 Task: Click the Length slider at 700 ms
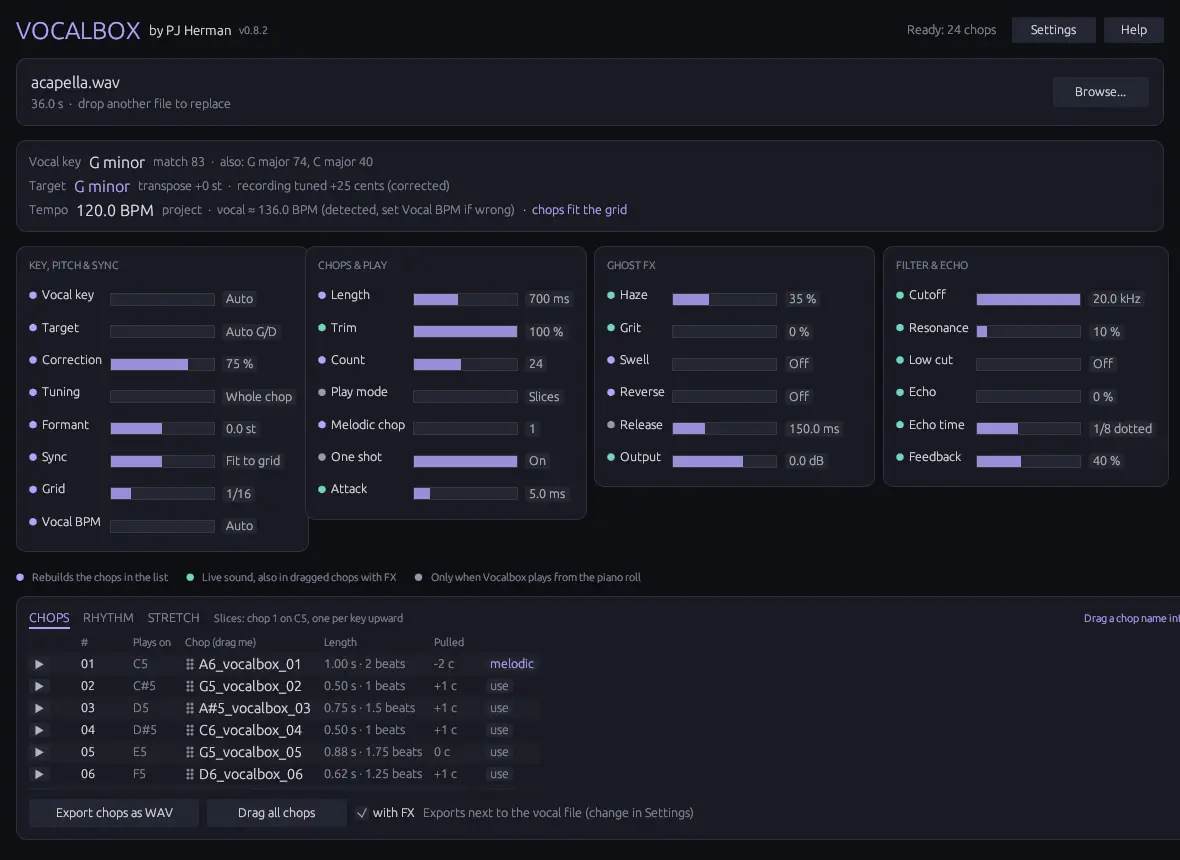(x=465, y=299)
